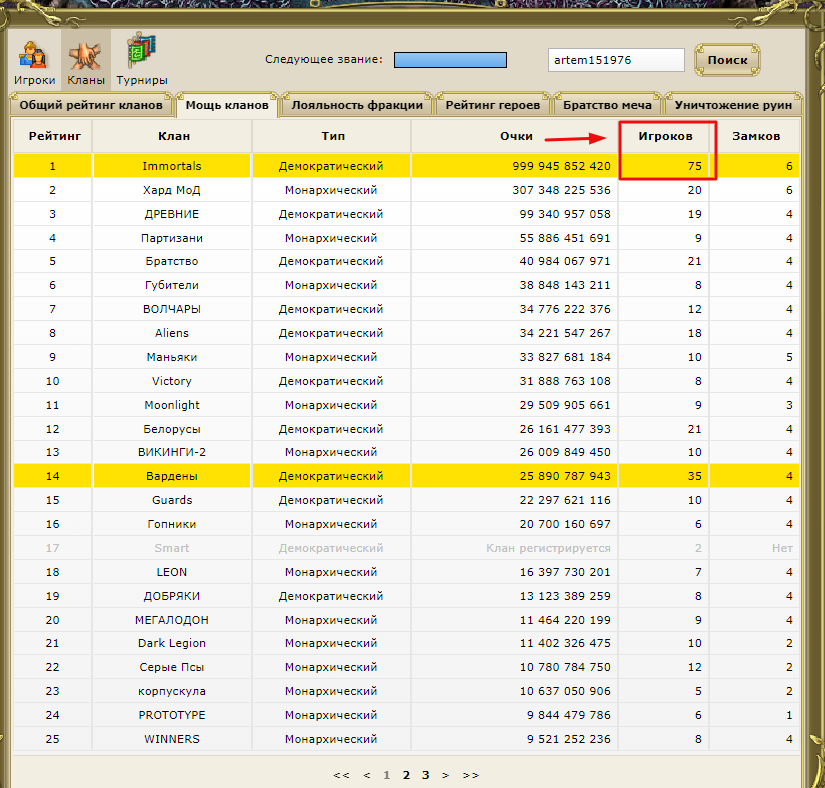825x788 pixels.
Task: Select the Кланы handshake icon
Action: coord(86,62)
